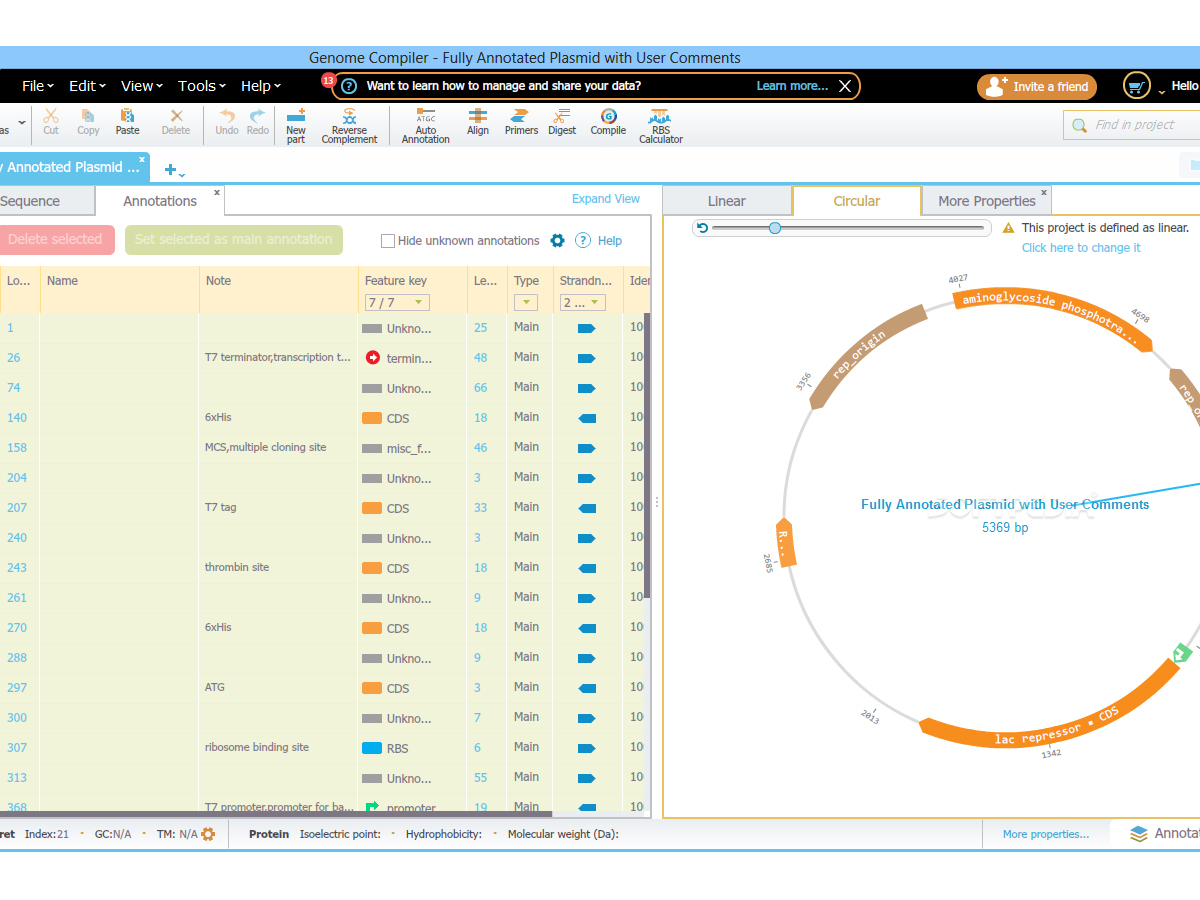Viewport: 1200px width, 900px height.
Task: Click the Expand View link
Action: (605, 199)
